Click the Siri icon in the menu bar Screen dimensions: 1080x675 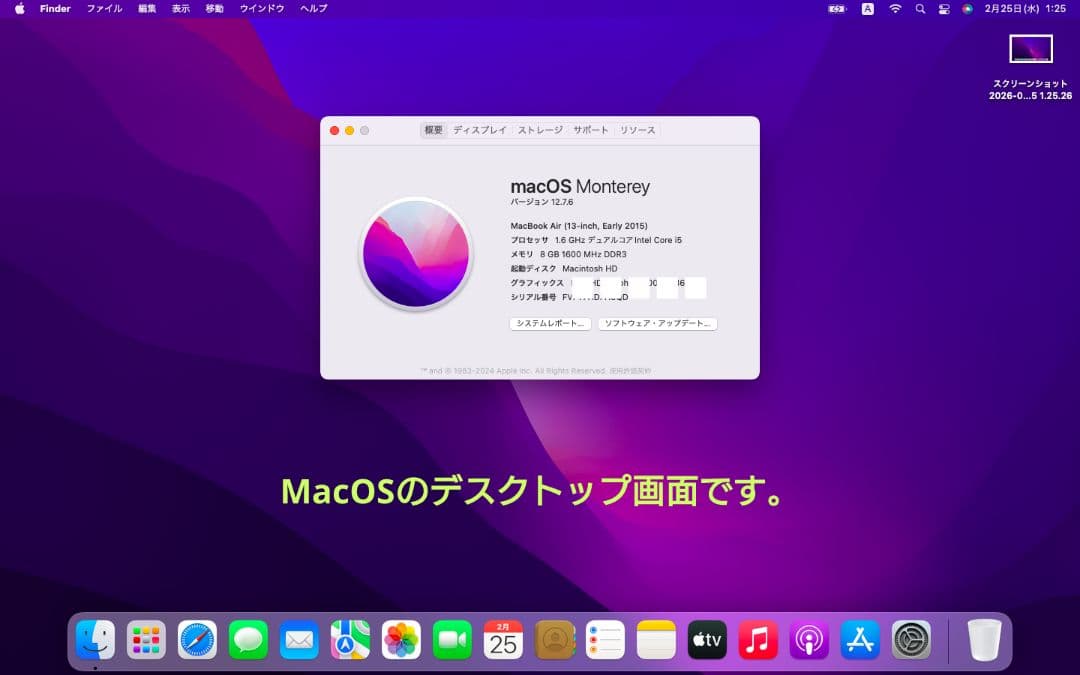[x=968, y=9]
